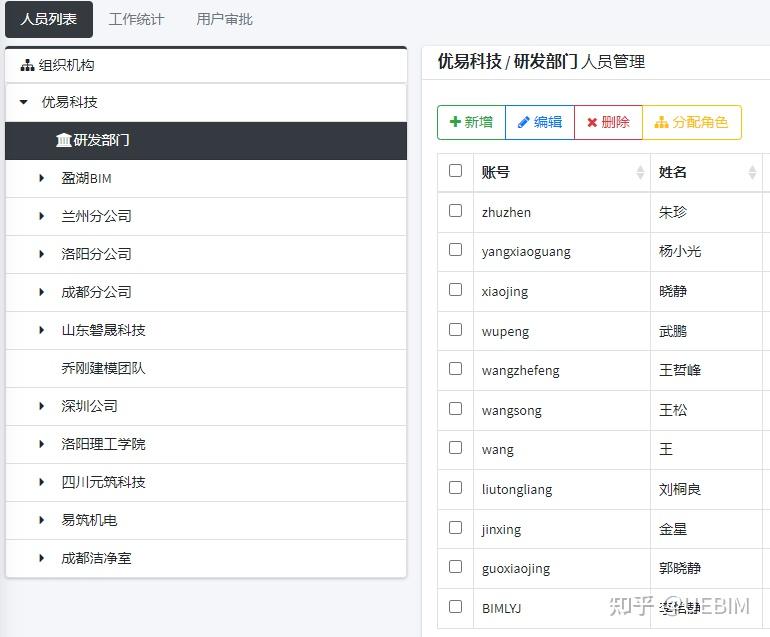Check the liutongliang row checkbox
Screen dimensions: 770x637
click(456, 488)
